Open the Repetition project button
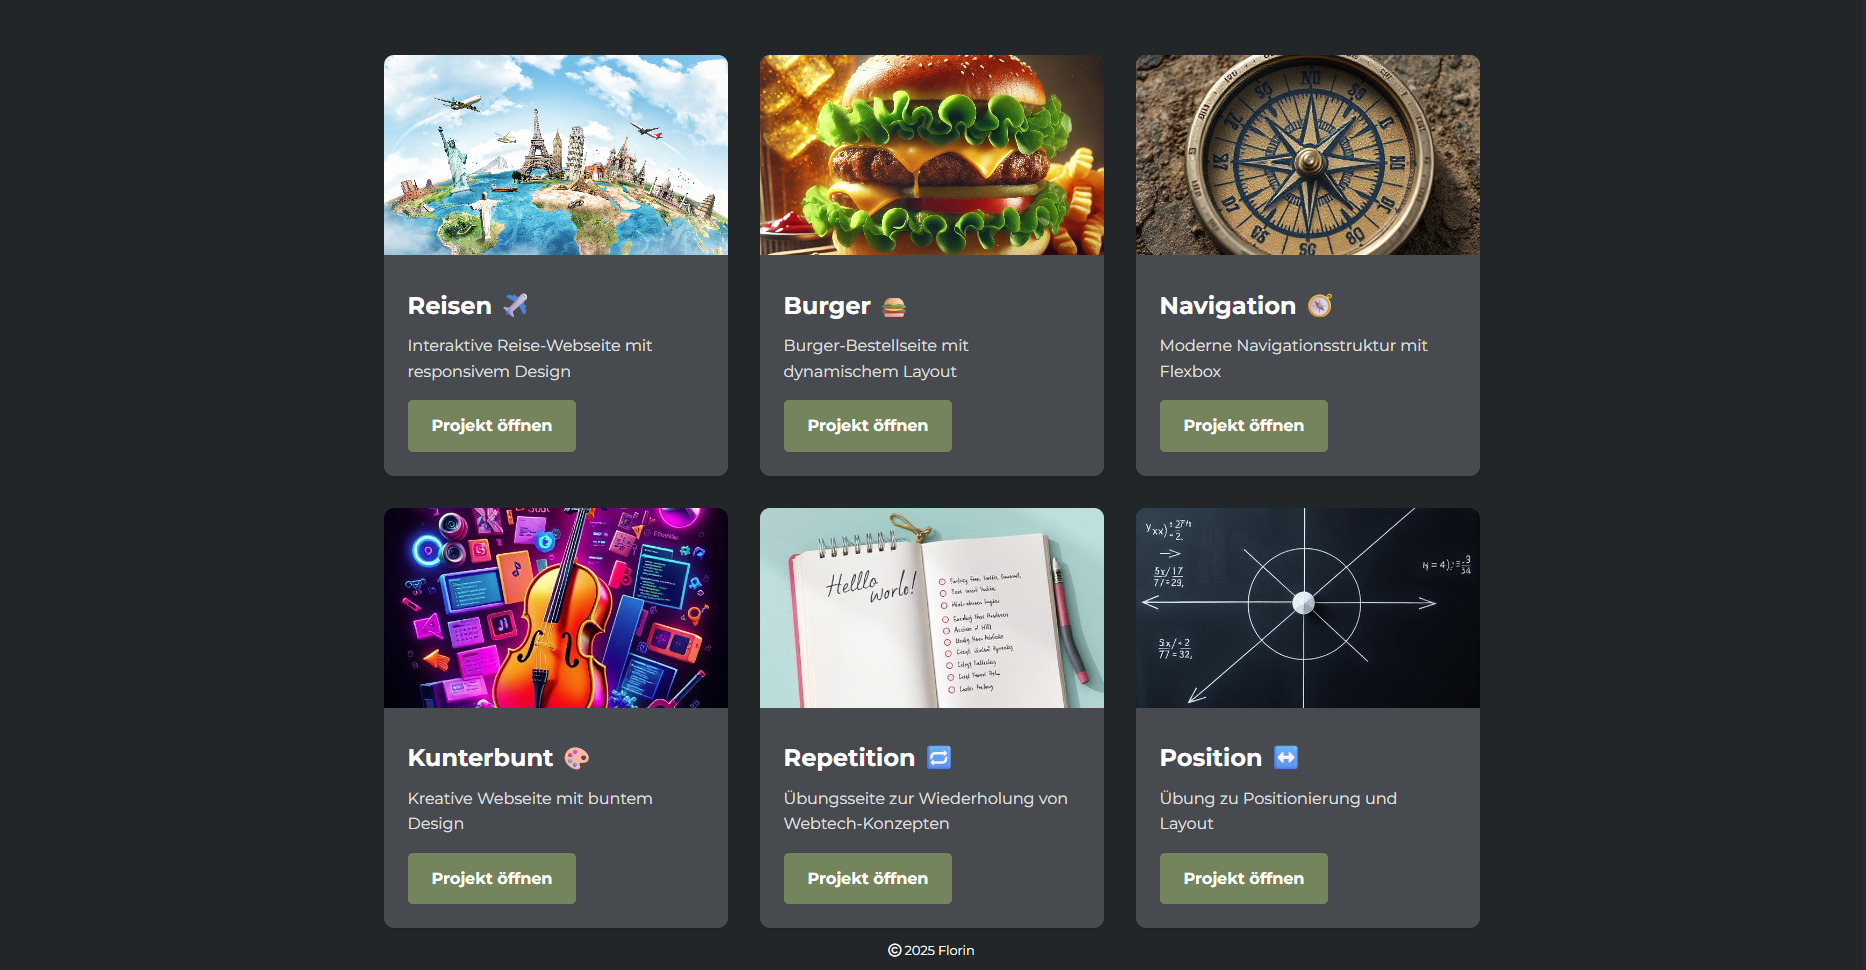The image size is (1866, 970). click(868, 879)
